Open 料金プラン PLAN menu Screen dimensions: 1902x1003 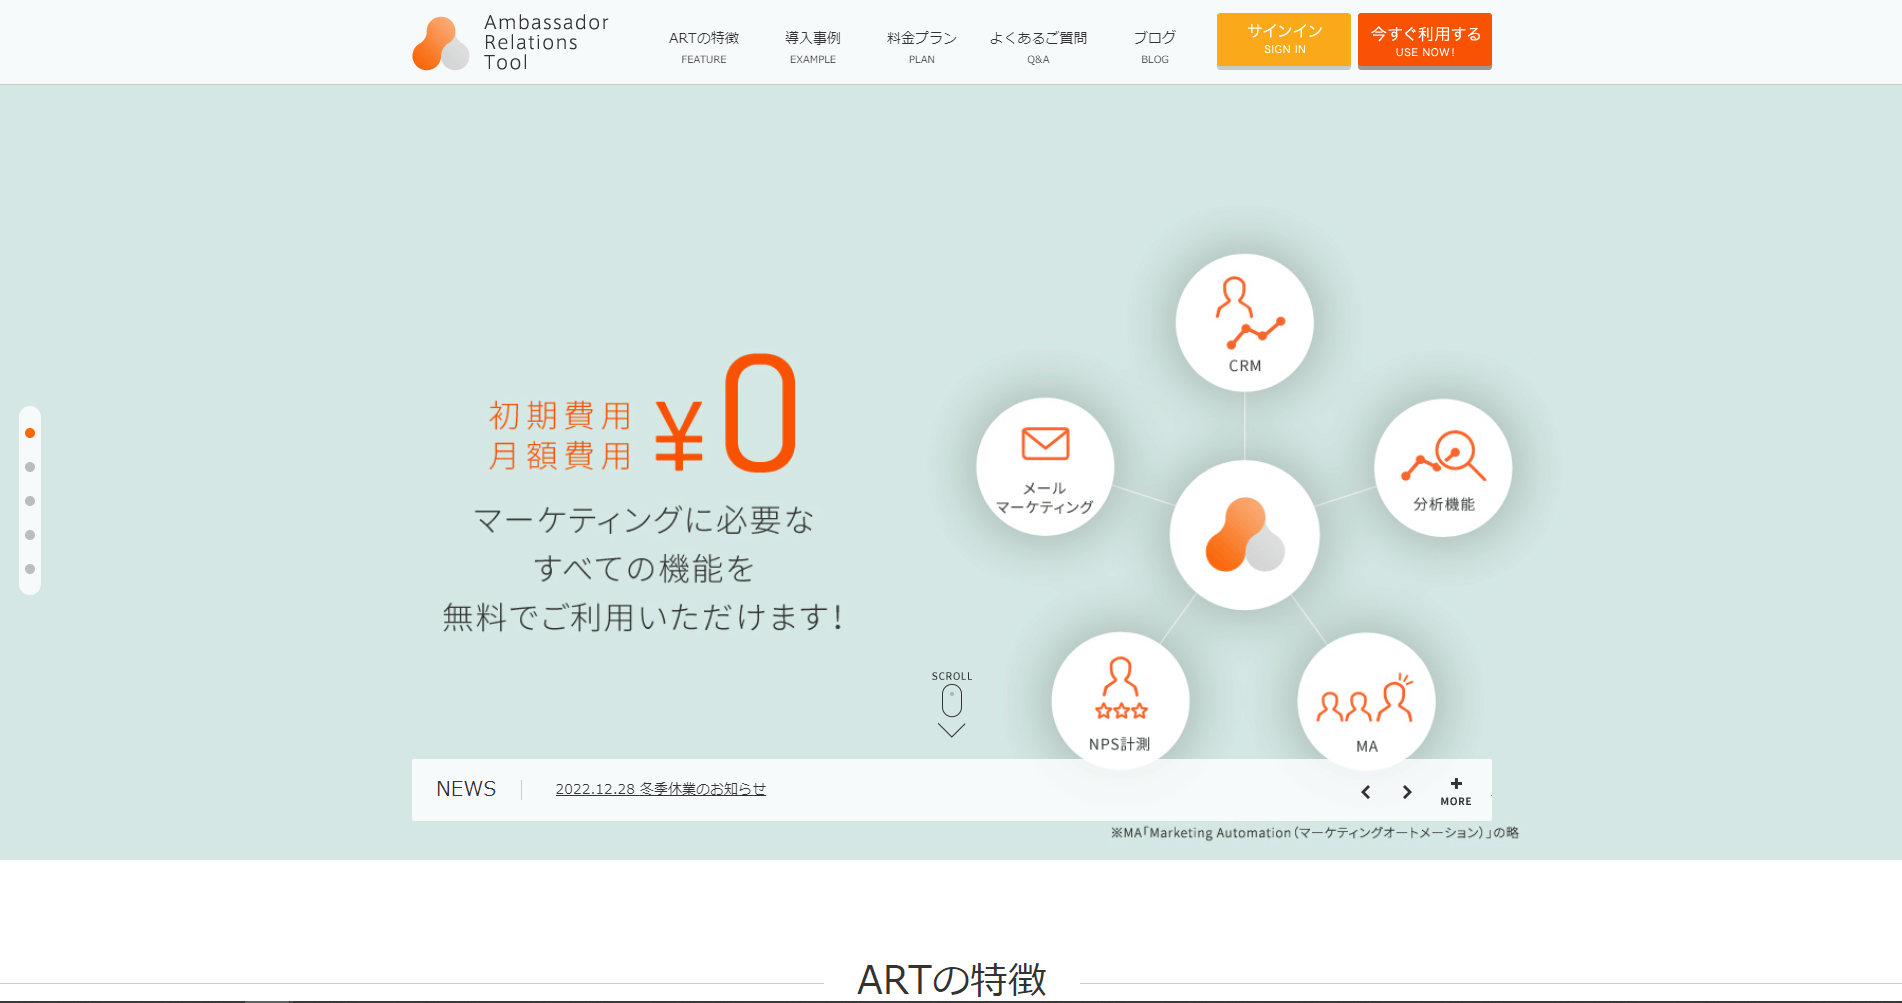(922, 46)
